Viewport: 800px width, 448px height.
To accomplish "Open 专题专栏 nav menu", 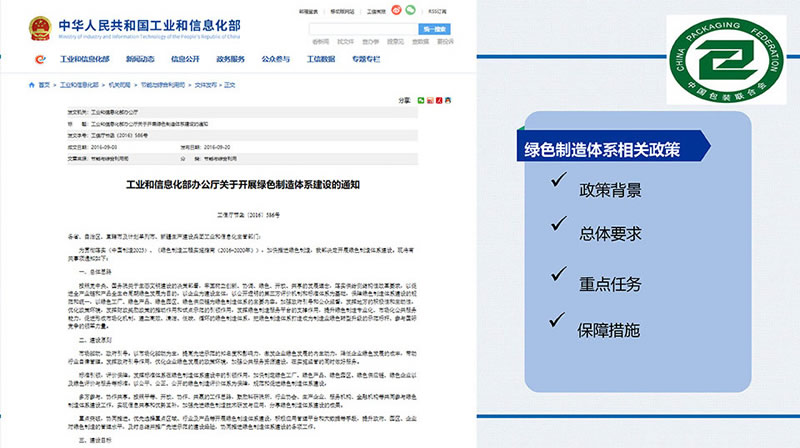I will point(366,59).
